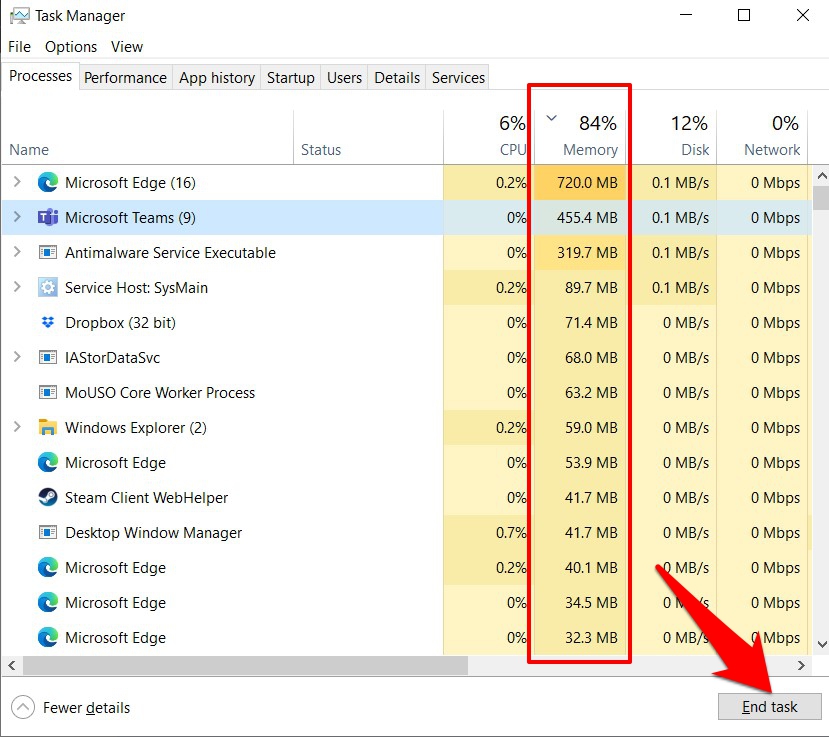Expand the Microsoft Teams process group
The image size is (829, 737).
20,217
